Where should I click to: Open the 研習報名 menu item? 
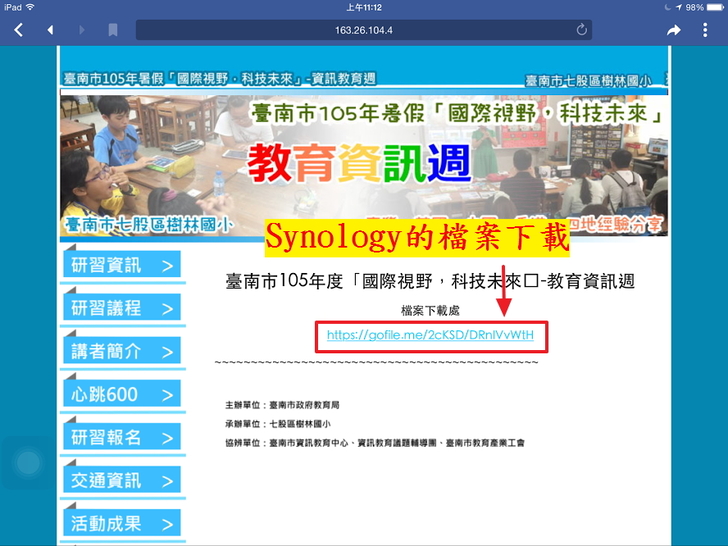tap(122, 436)
